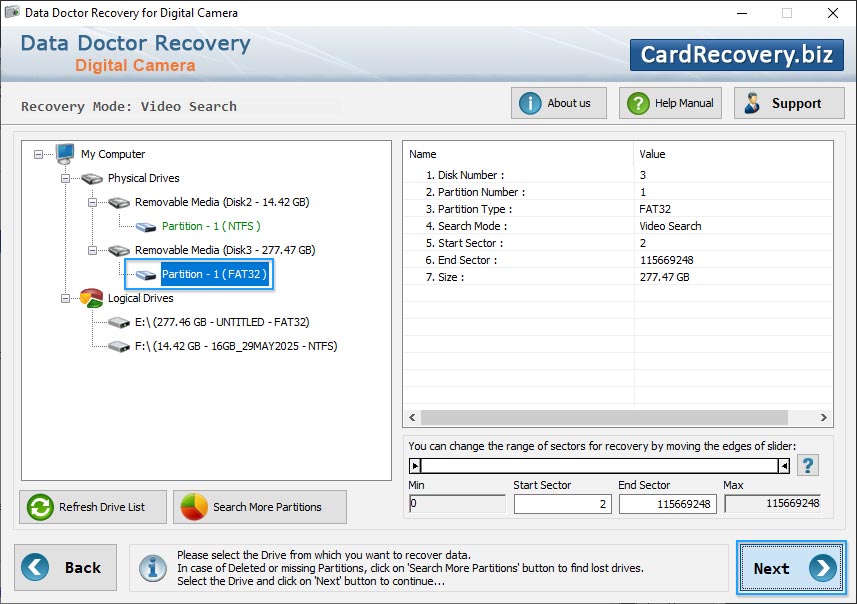857x604 pixels.
Task: Click the Disk3 removable media drive icon
Action: coord(119,250)
